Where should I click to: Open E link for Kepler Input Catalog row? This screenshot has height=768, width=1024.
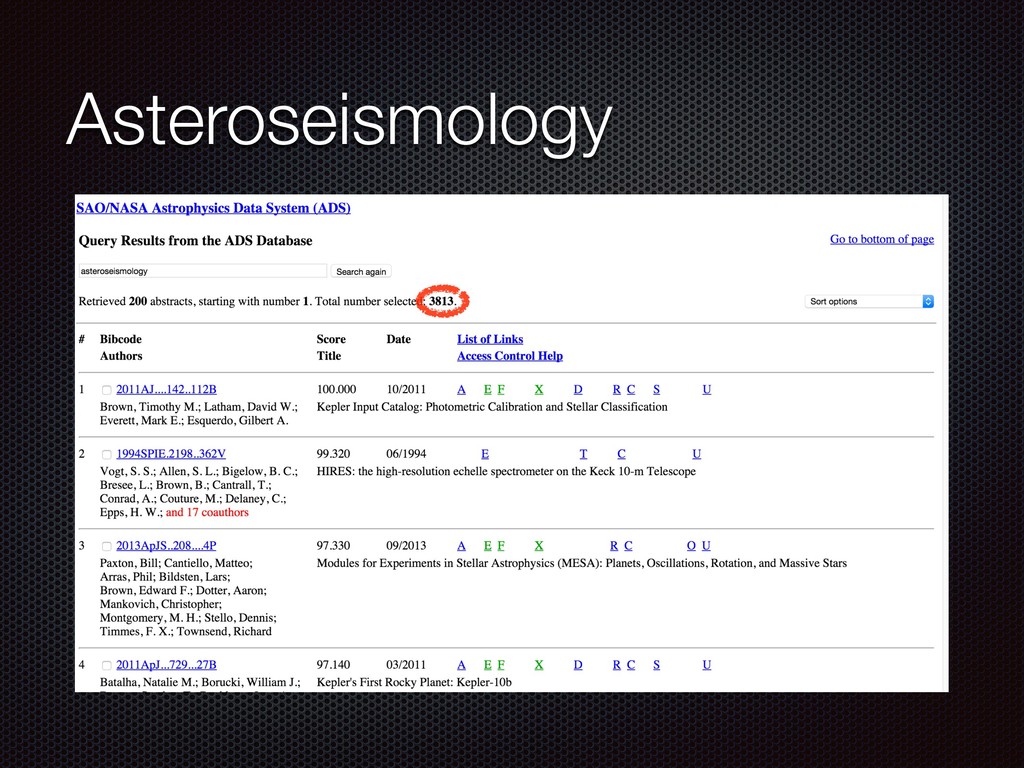click(x=487, y=389)
